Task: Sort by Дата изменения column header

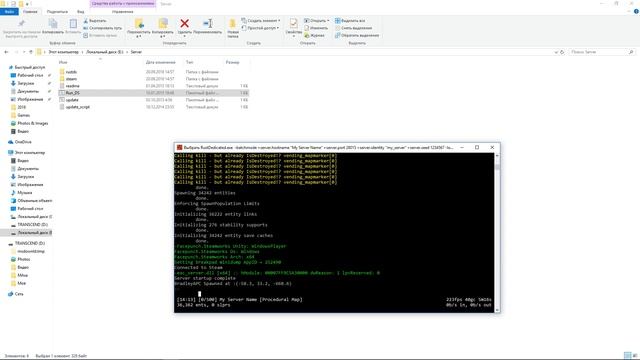Action: [x=160, y=62]
